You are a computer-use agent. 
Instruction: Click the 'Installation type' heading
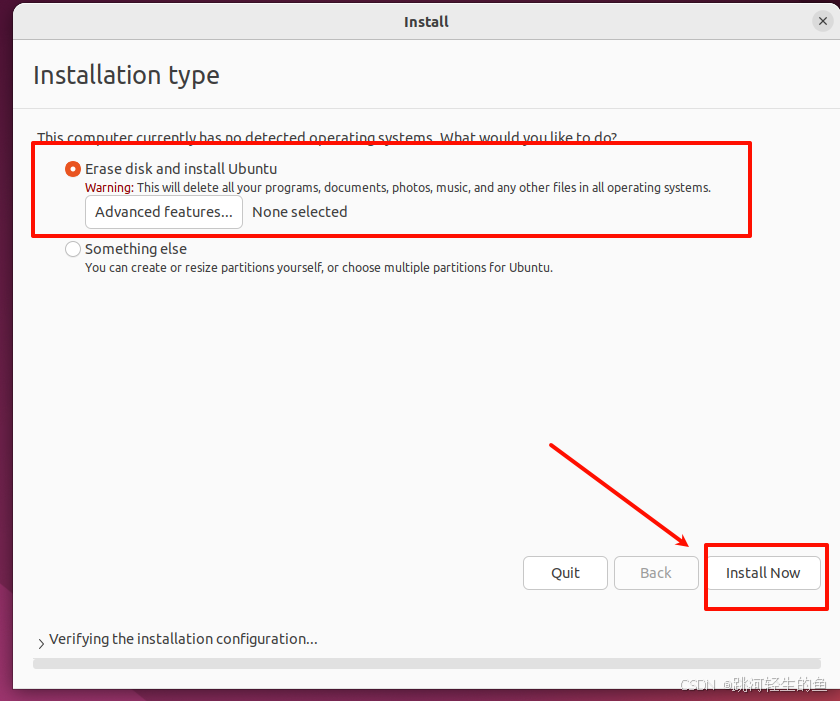point(126,75)
